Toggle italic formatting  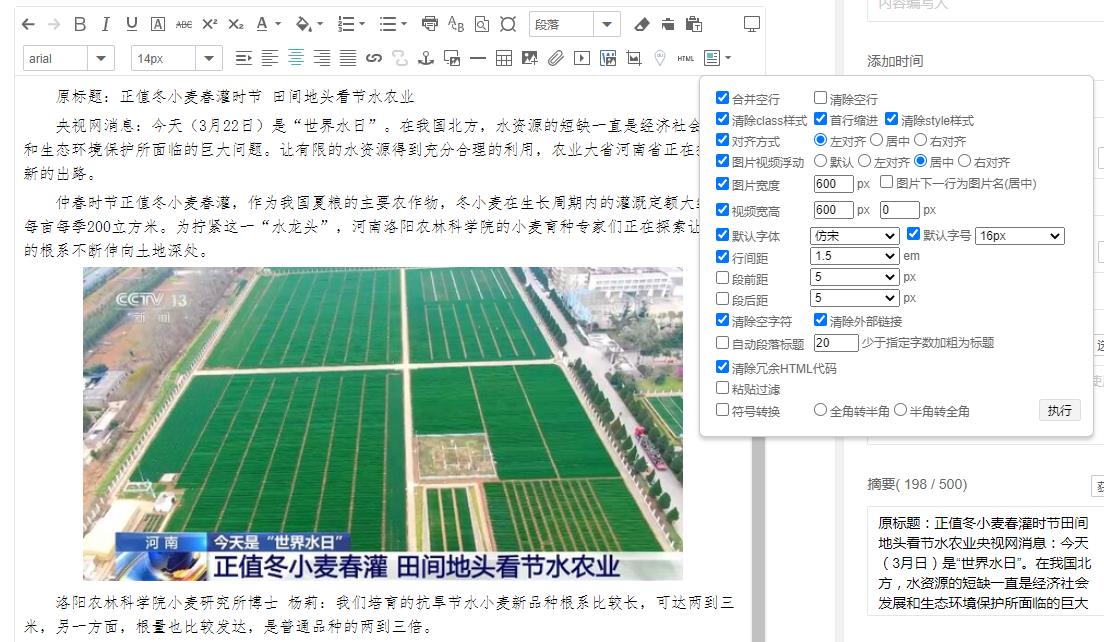click(106, 25)
